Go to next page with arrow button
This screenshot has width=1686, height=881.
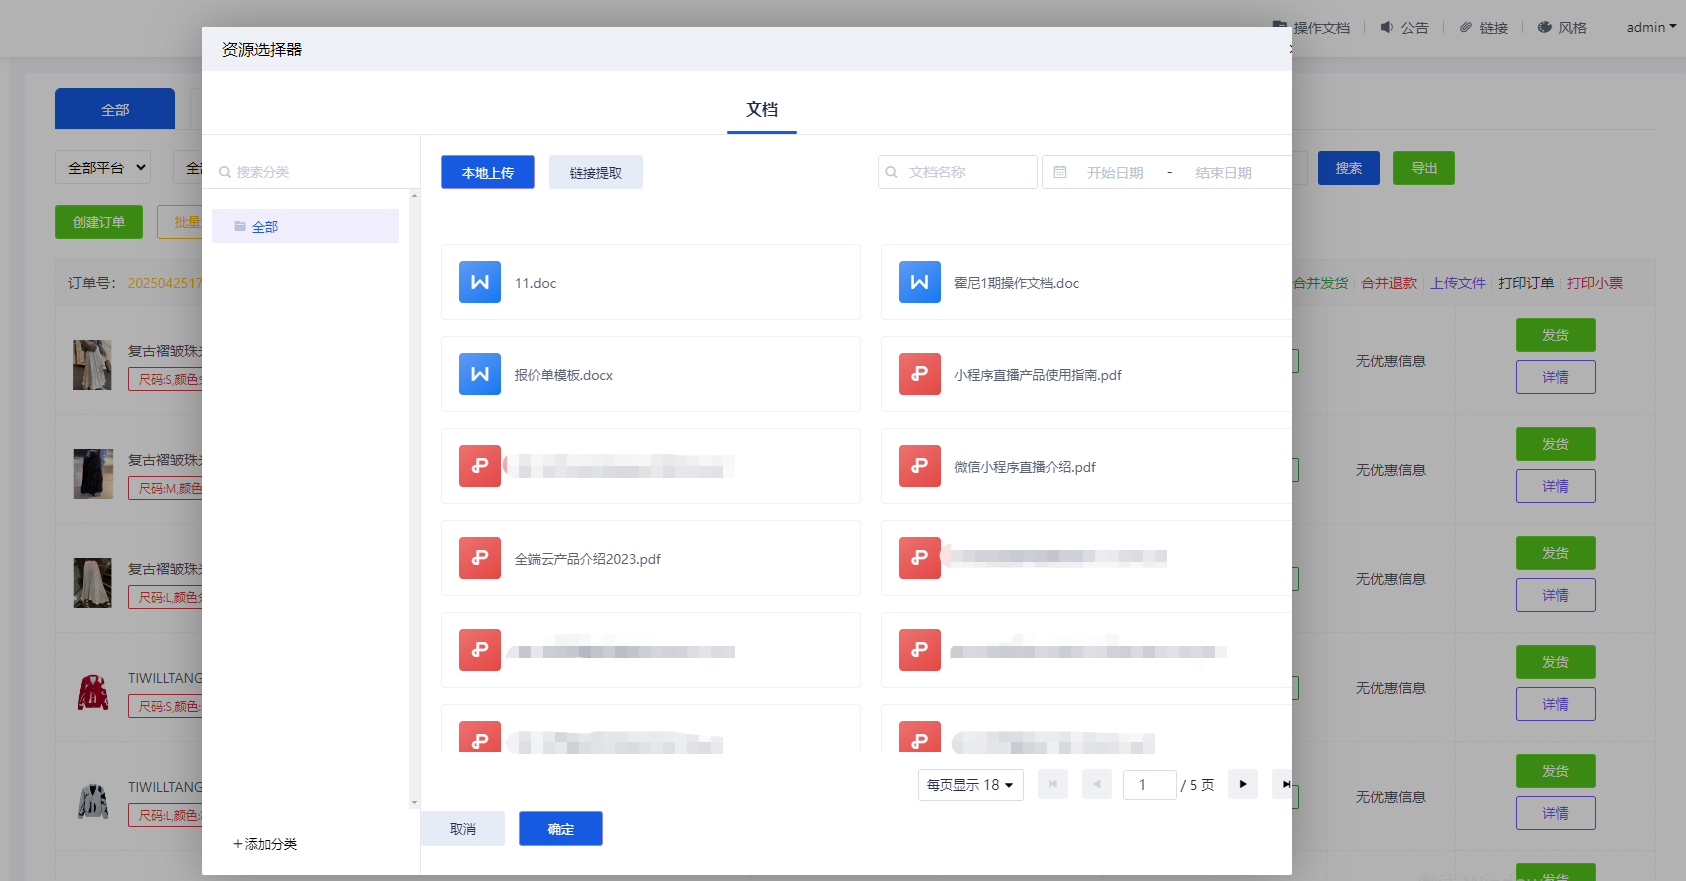pos(1242,784)
